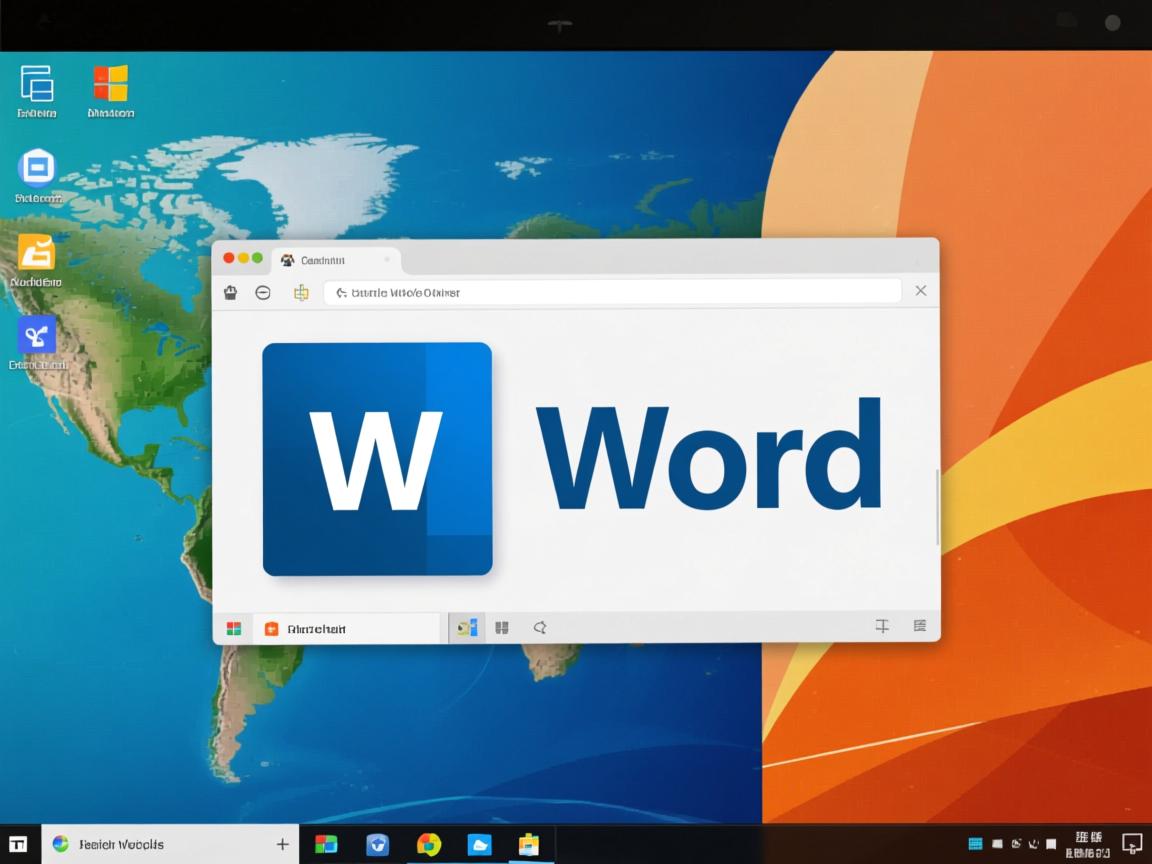
Task: Click the circled minus icon in browser toolbar
Action: 263,292
